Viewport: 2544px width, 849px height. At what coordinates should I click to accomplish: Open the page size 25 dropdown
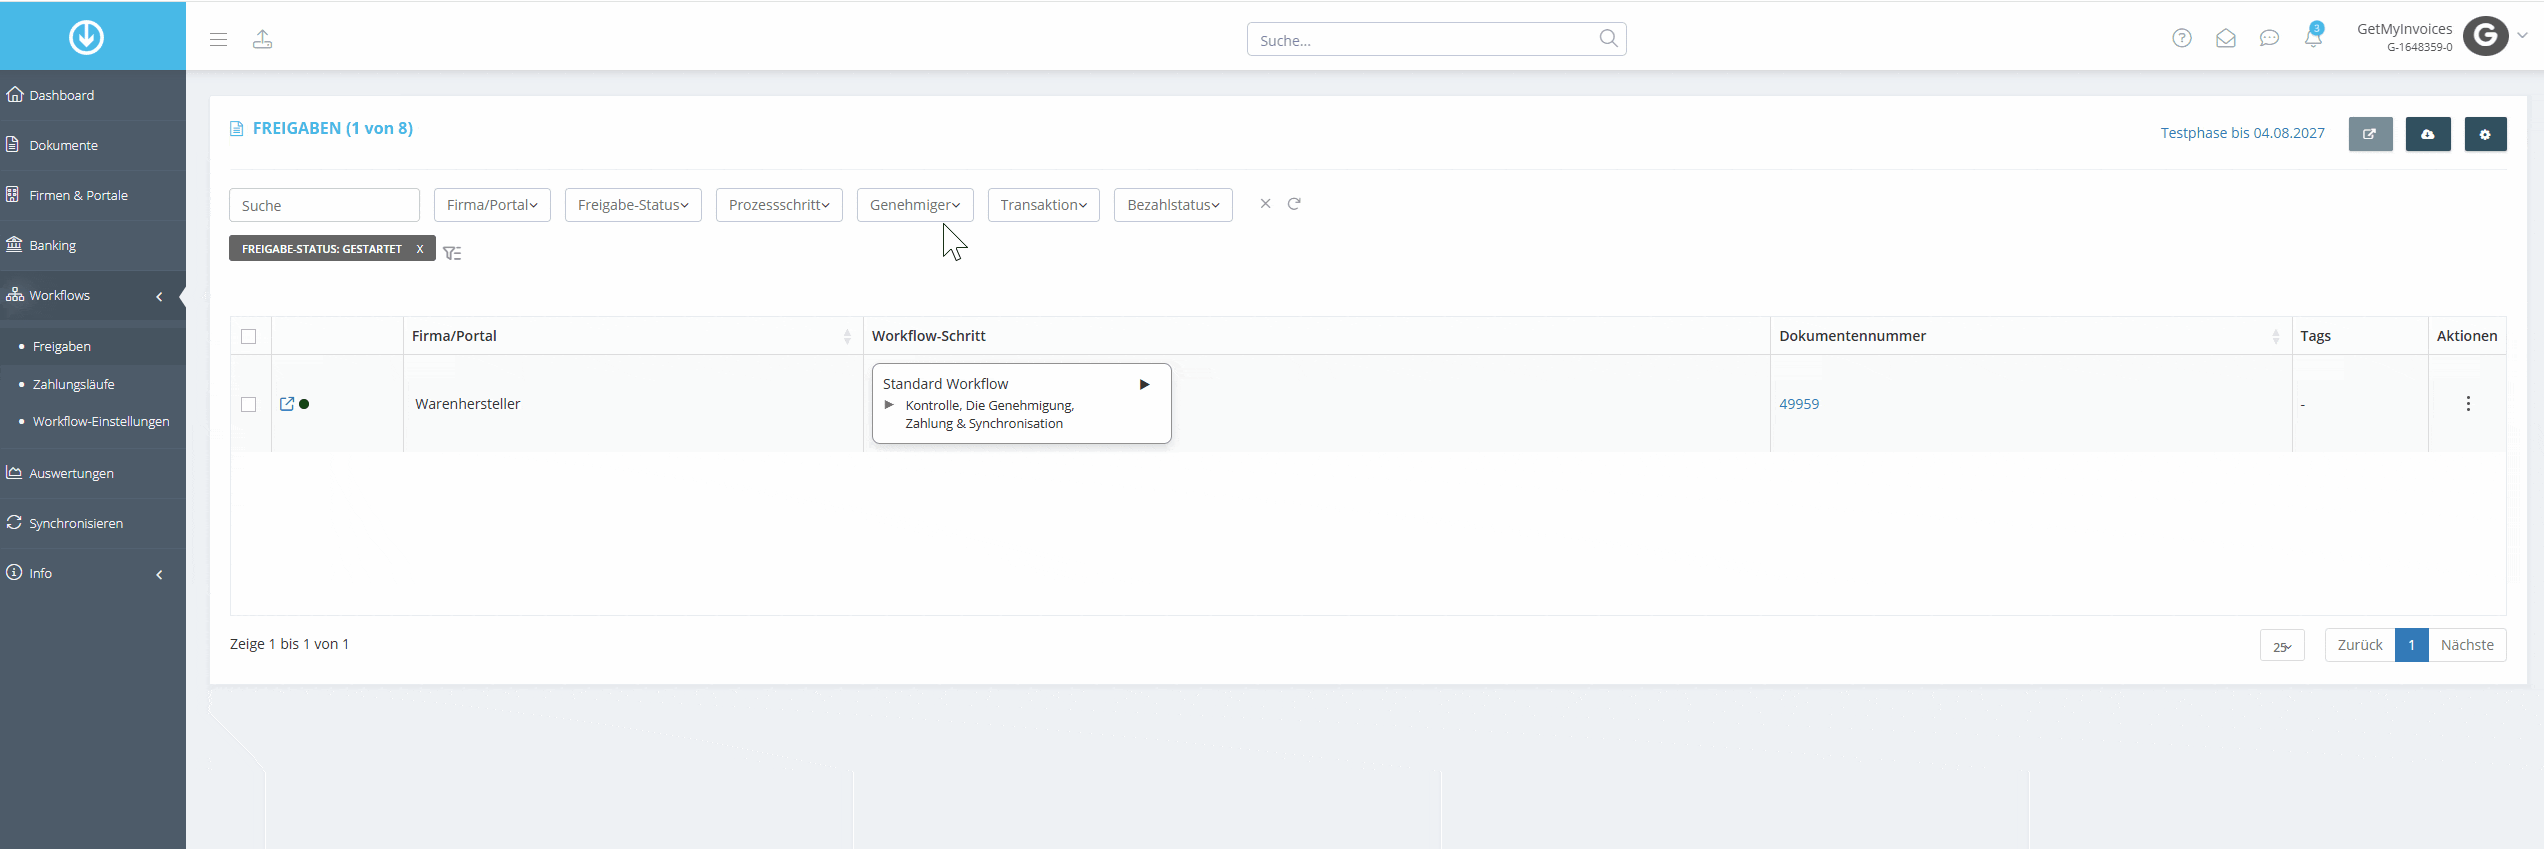click(2282, 646)
